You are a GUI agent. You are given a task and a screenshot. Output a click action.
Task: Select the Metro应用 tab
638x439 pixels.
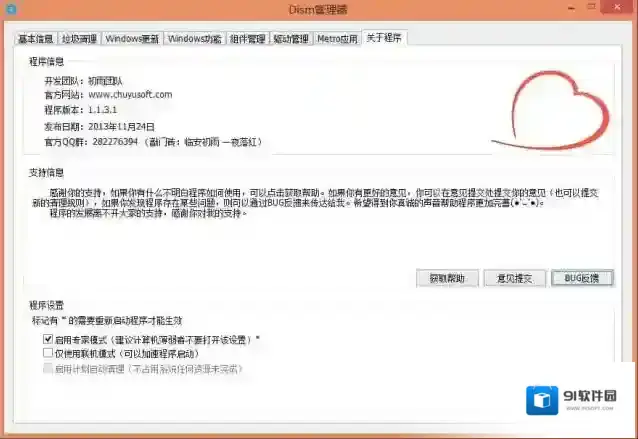click(x=337, y=39)
